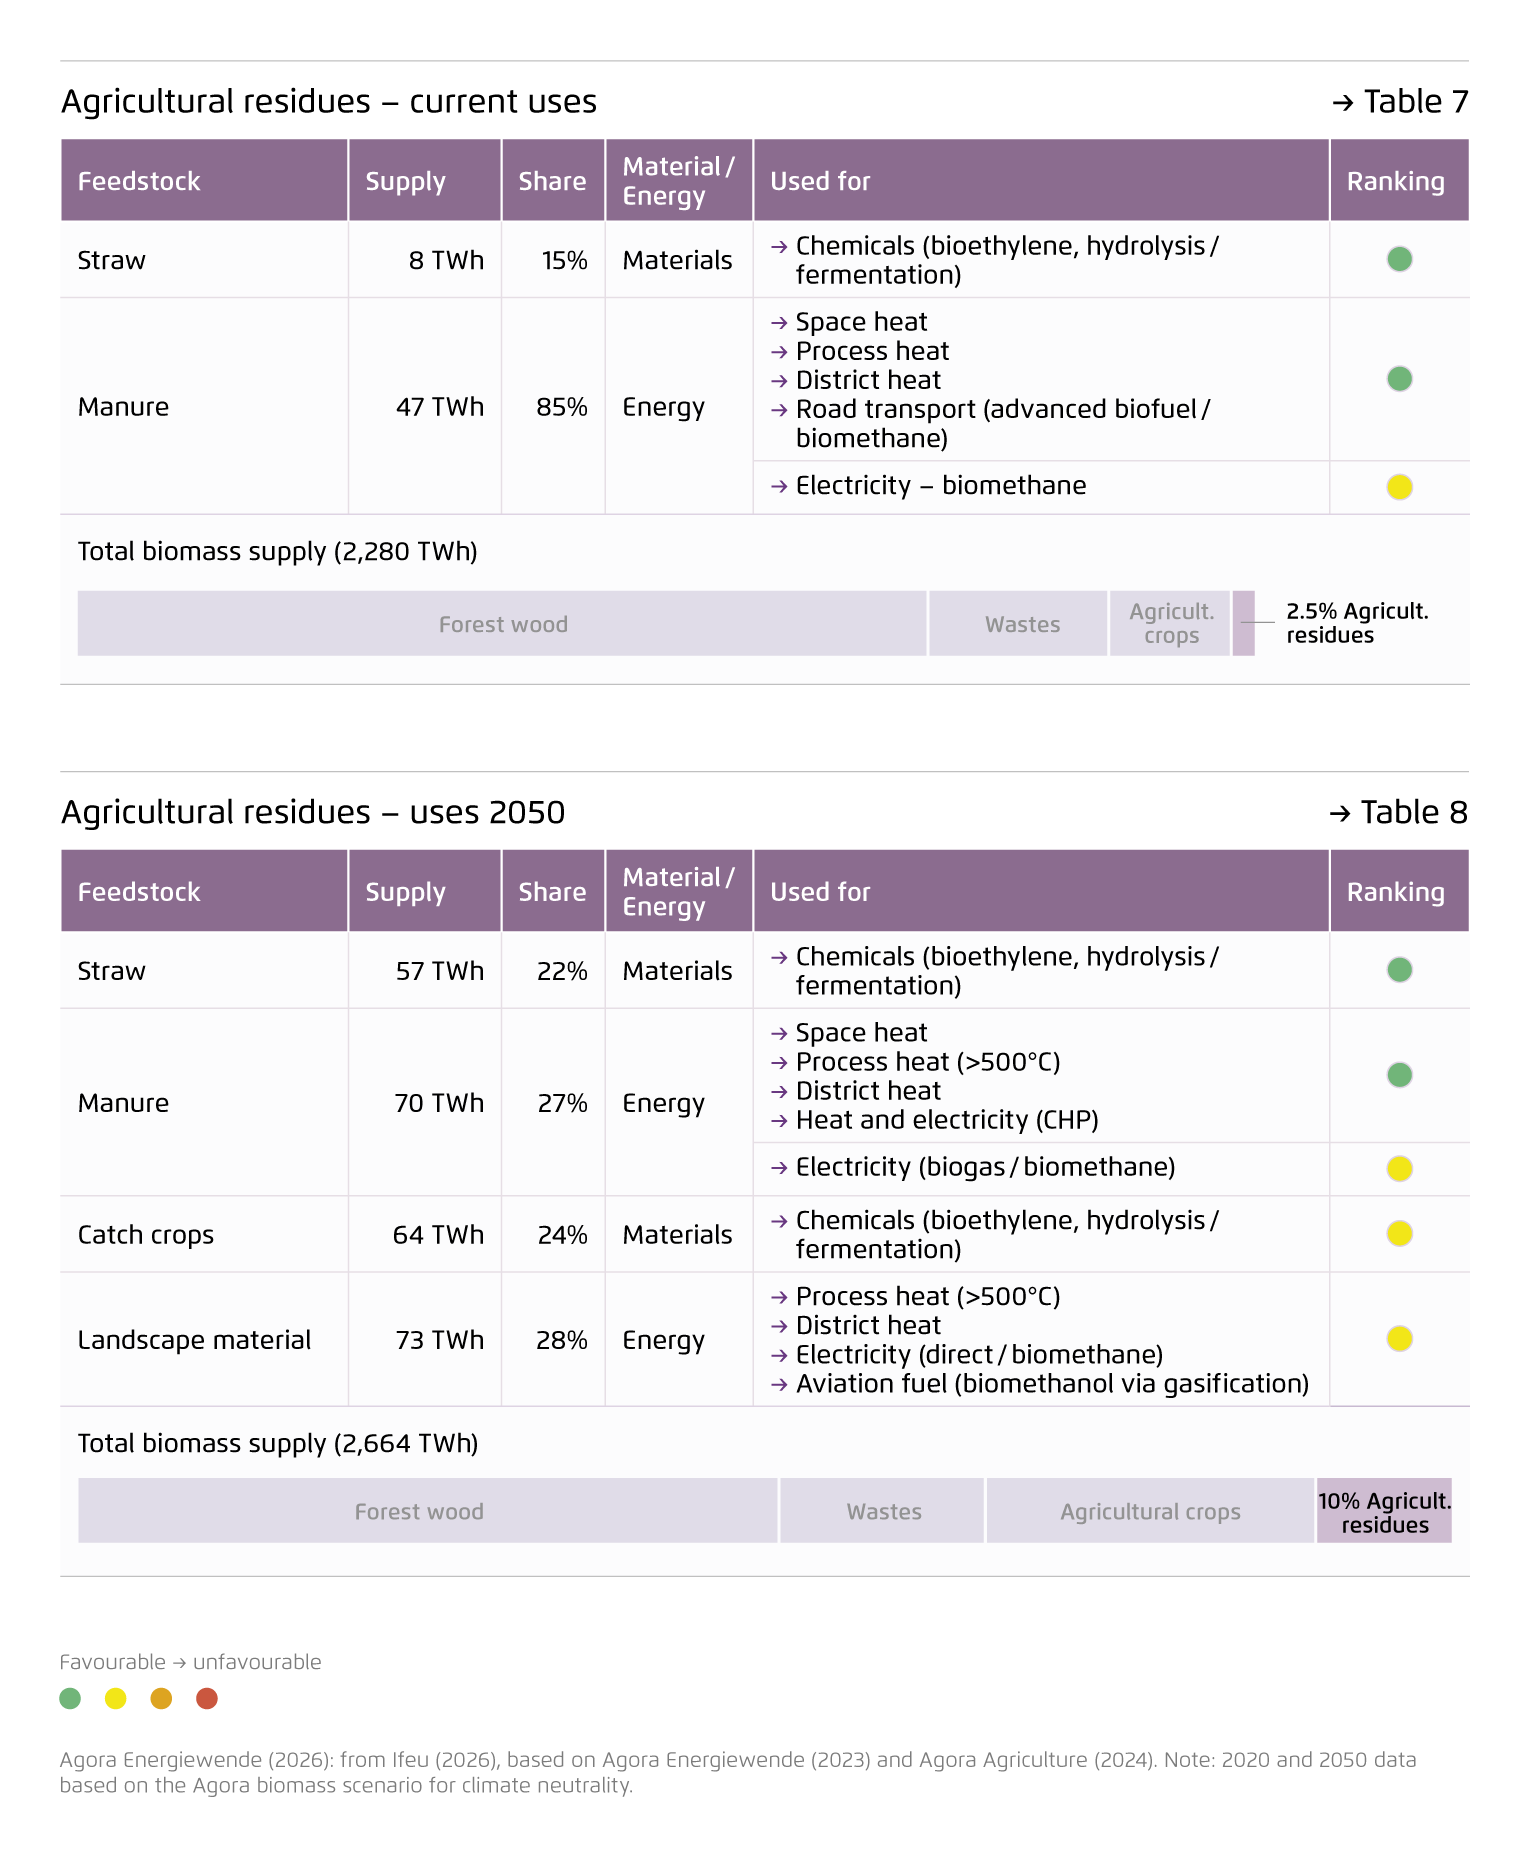Click the red unfavourable dot in the legend
The width and height of the screenshot is (1530, 1854).
pyautogui.click(x=207, y=1698)
